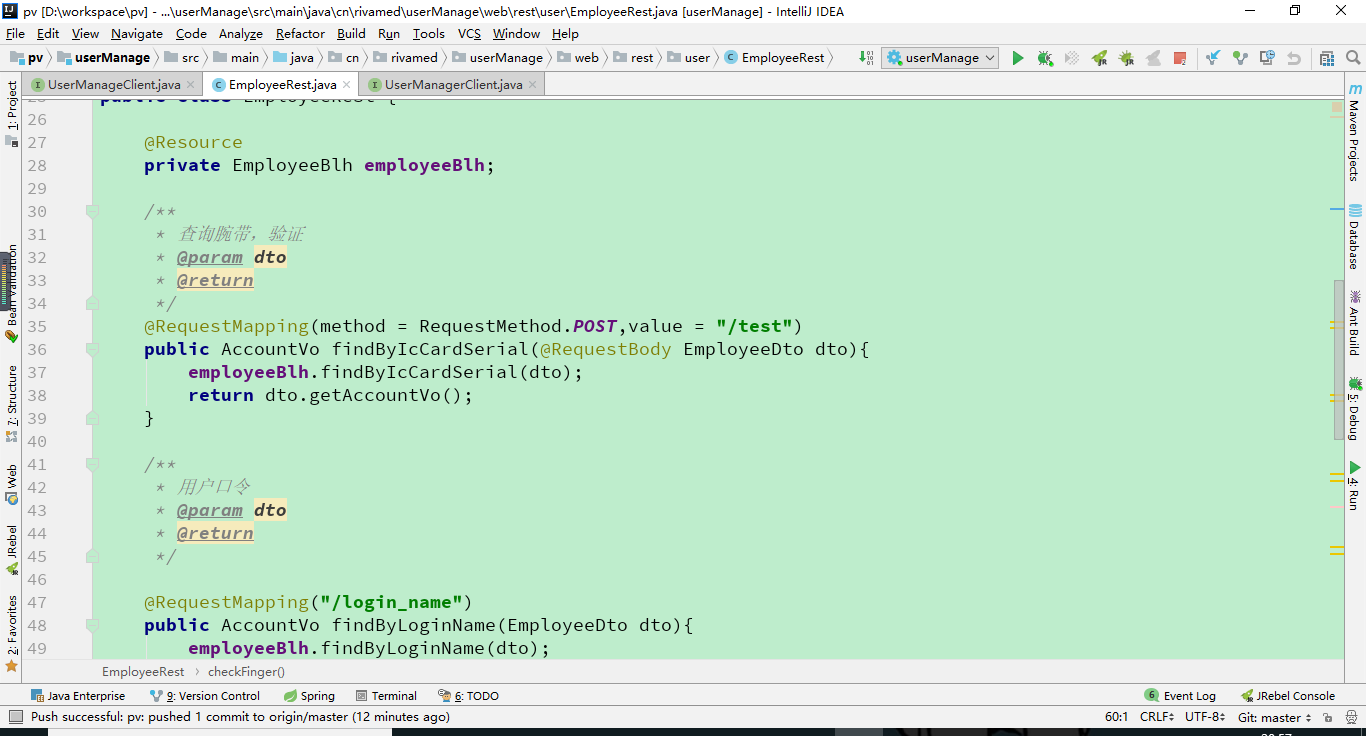Update project from VCS
1366x736 pixels.
point(1213,58)
